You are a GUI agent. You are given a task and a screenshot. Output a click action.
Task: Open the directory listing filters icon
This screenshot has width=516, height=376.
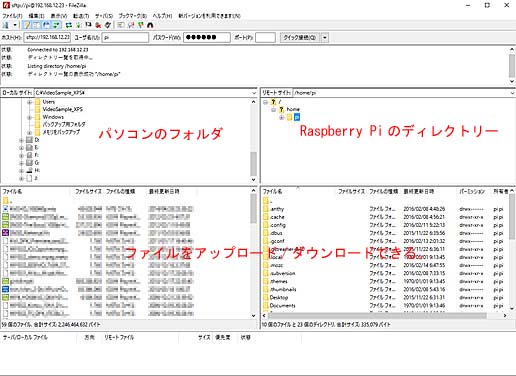(121, 25)
